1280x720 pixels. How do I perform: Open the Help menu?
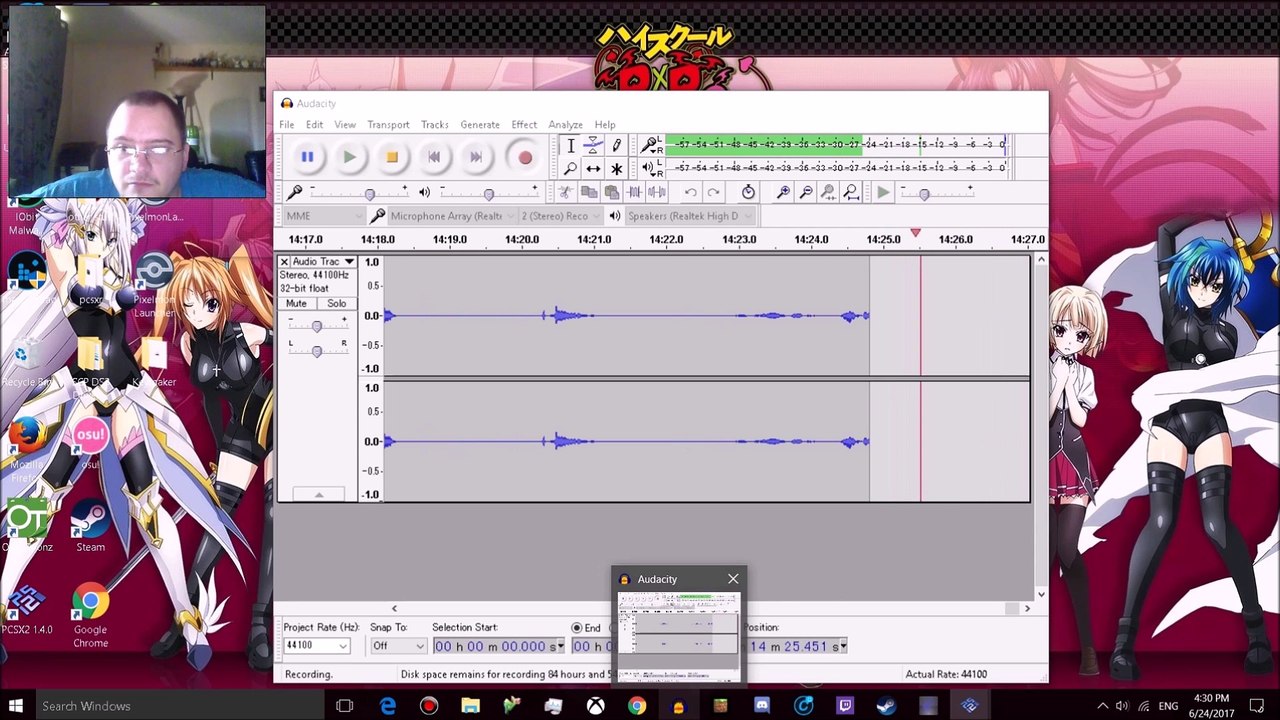coord(605,125)
